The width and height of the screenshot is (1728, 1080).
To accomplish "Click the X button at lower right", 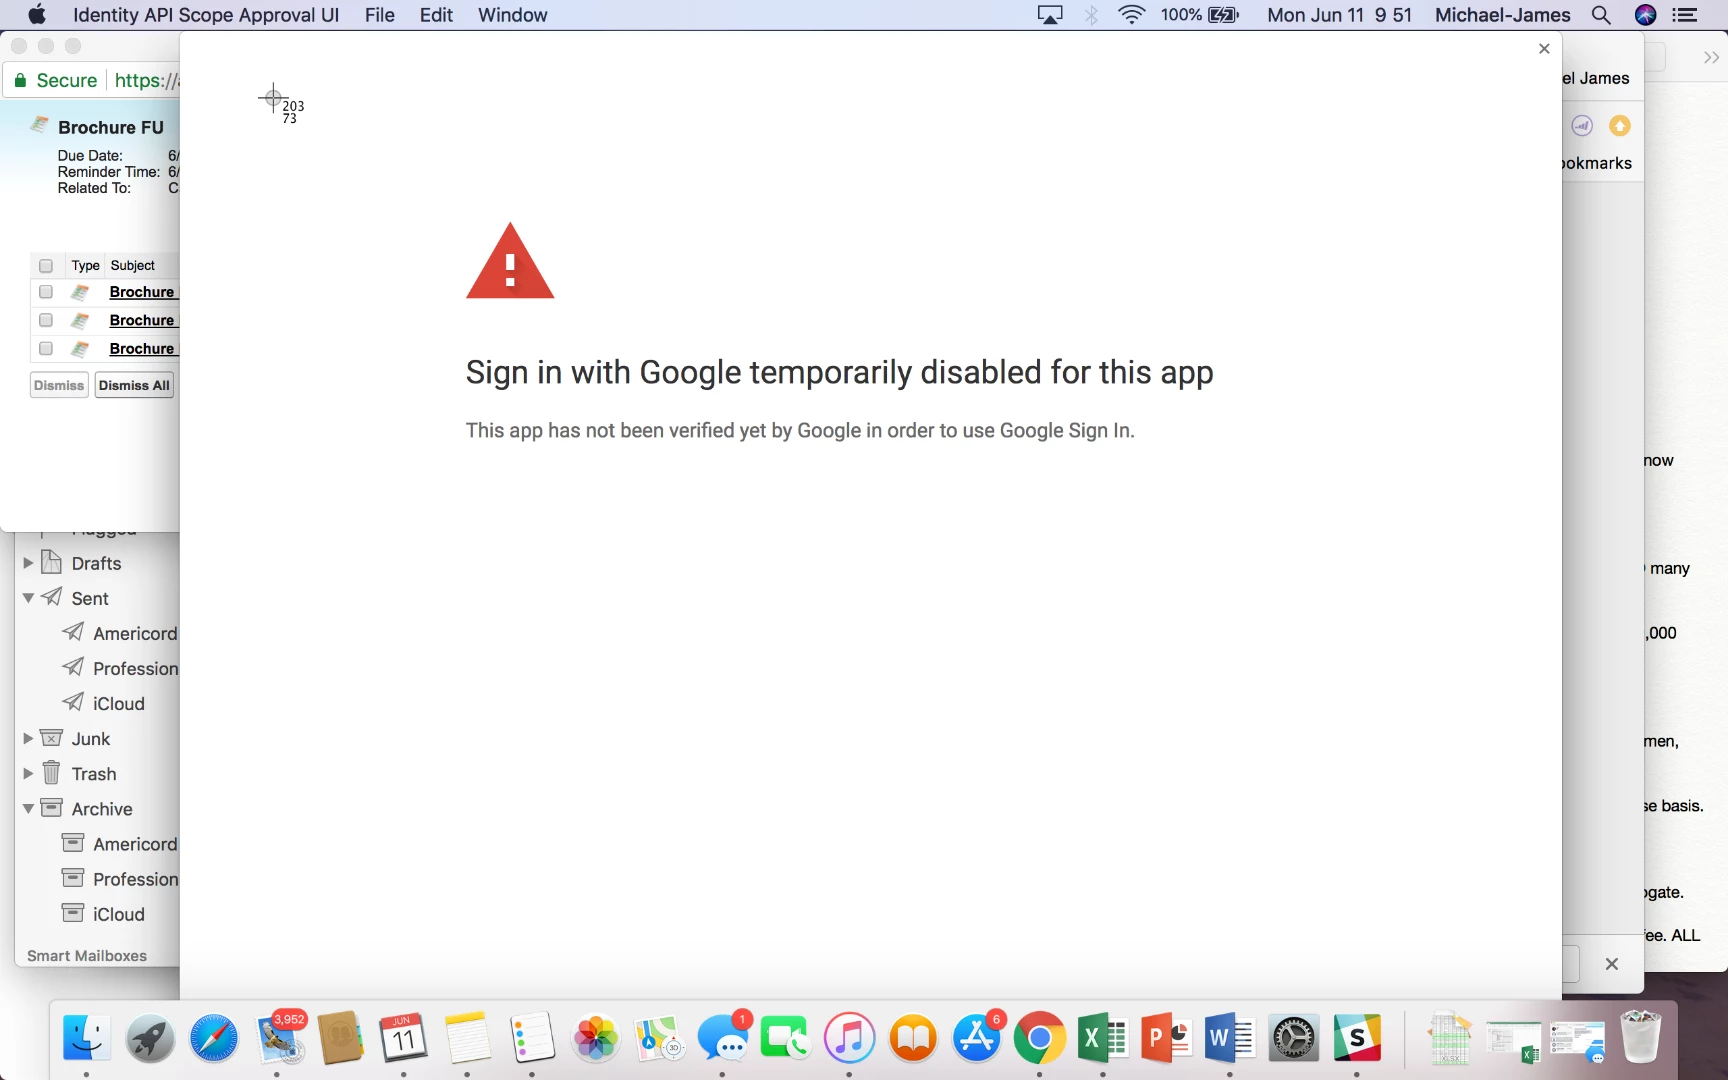I will pos(1611,964).
